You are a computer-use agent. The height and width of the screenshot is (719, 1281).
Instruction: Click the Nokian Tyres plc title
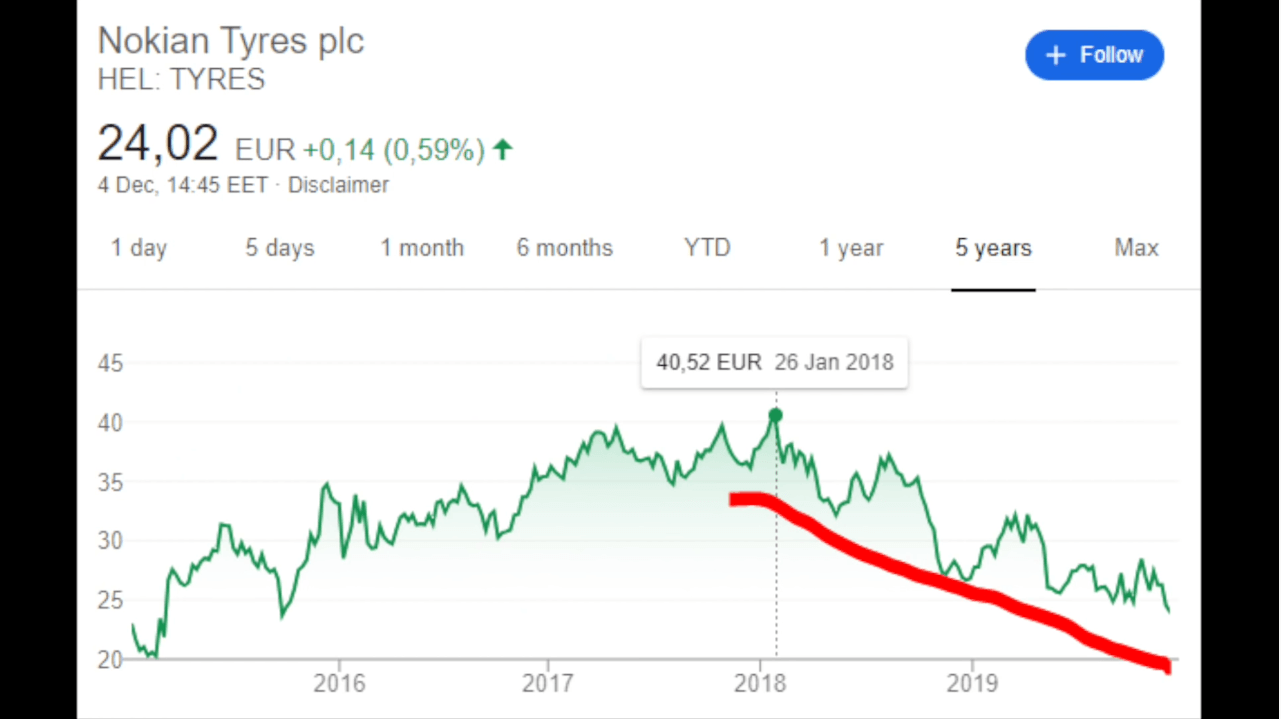coord(231,42)
